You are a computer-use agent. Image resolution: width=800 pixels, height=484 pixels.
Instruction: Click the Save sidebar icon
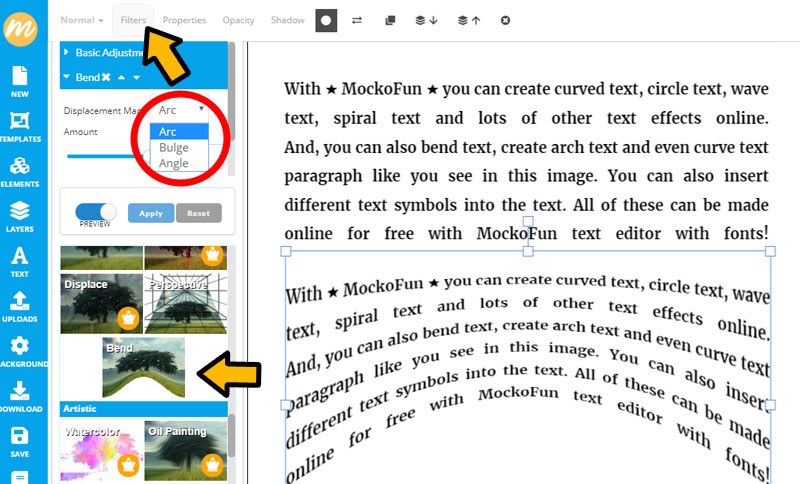(x=20, y=442)
